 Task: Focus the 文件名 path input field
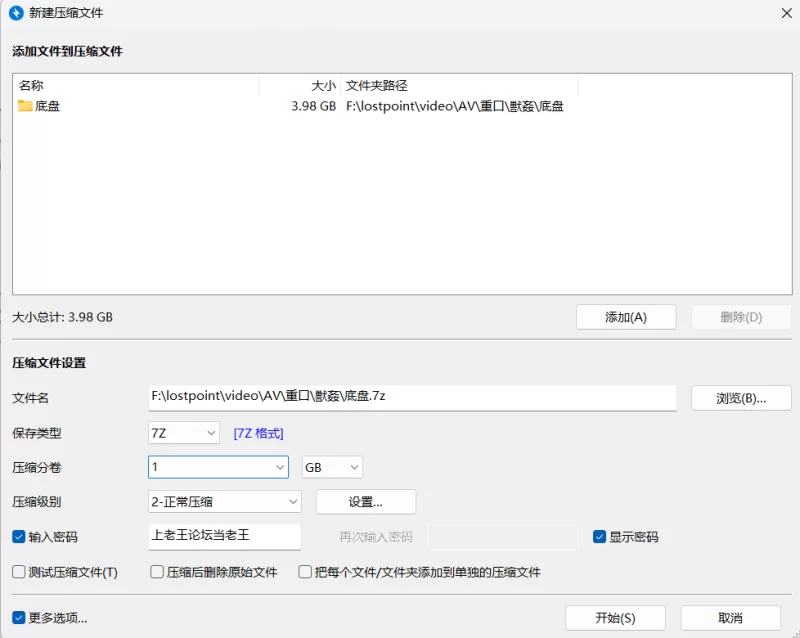[x=412, y=398]
